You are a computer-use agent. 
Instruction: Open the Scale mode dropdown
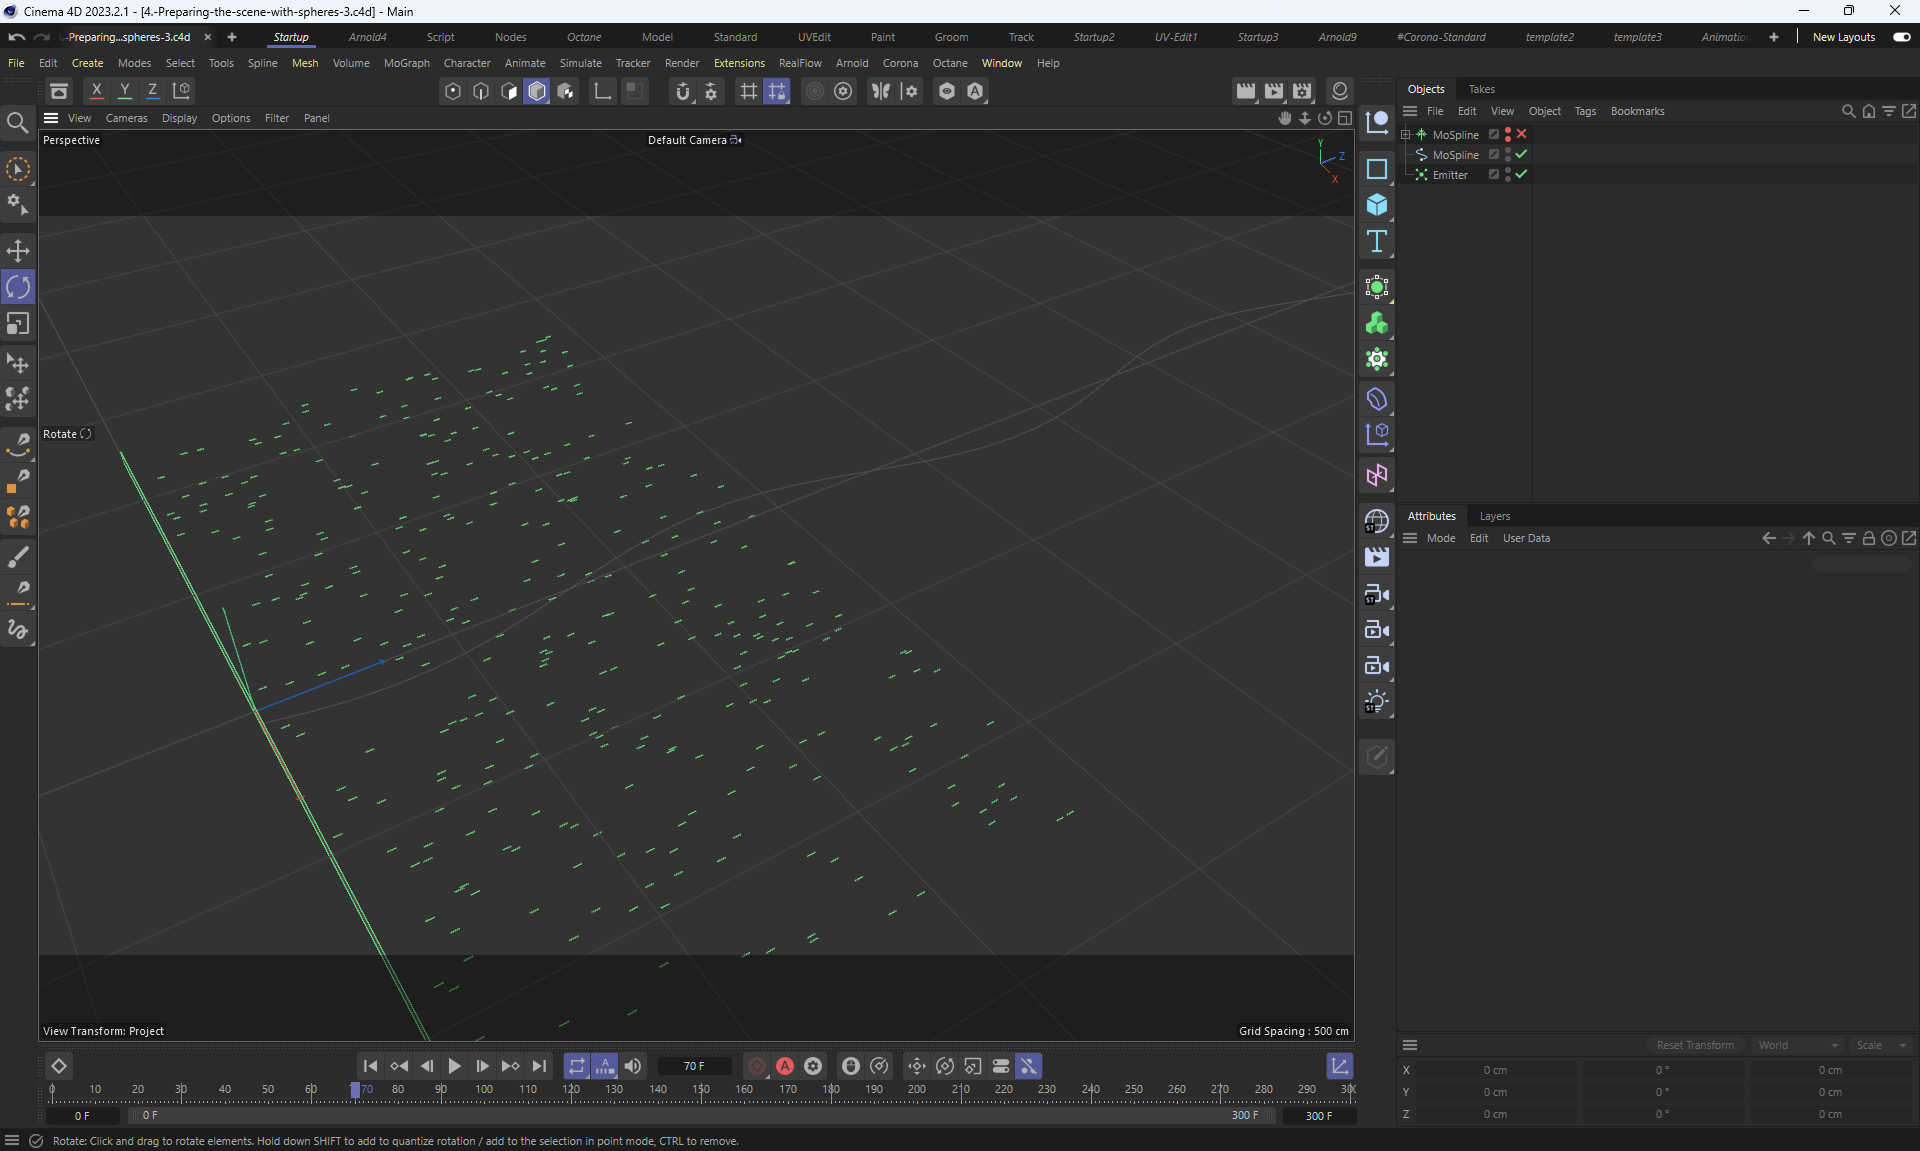tap(1880, 1045)
